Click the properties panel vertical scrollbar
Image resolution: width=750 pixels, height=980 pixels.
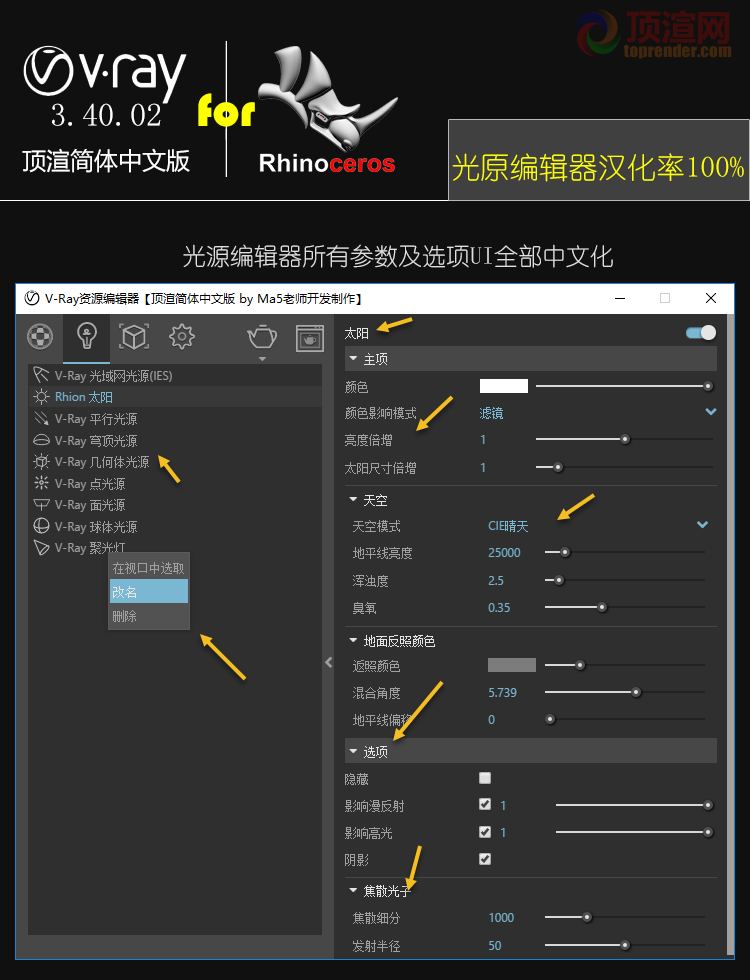(x=731, y=634)
